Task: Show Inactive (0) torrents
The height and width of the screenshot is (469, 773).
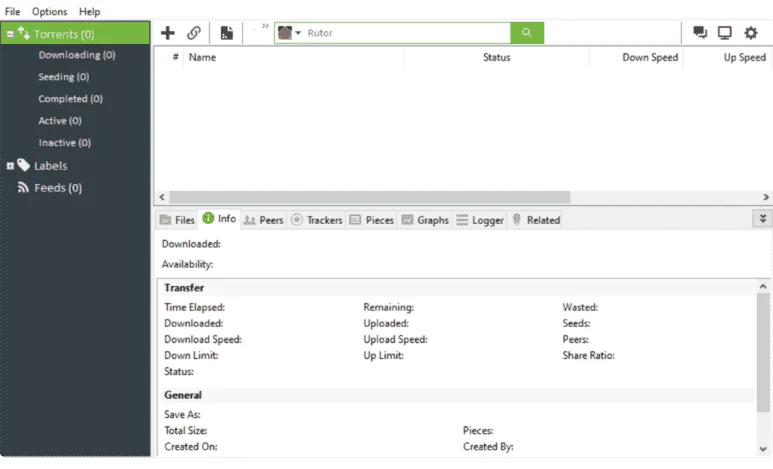Action: pos(65,143)
